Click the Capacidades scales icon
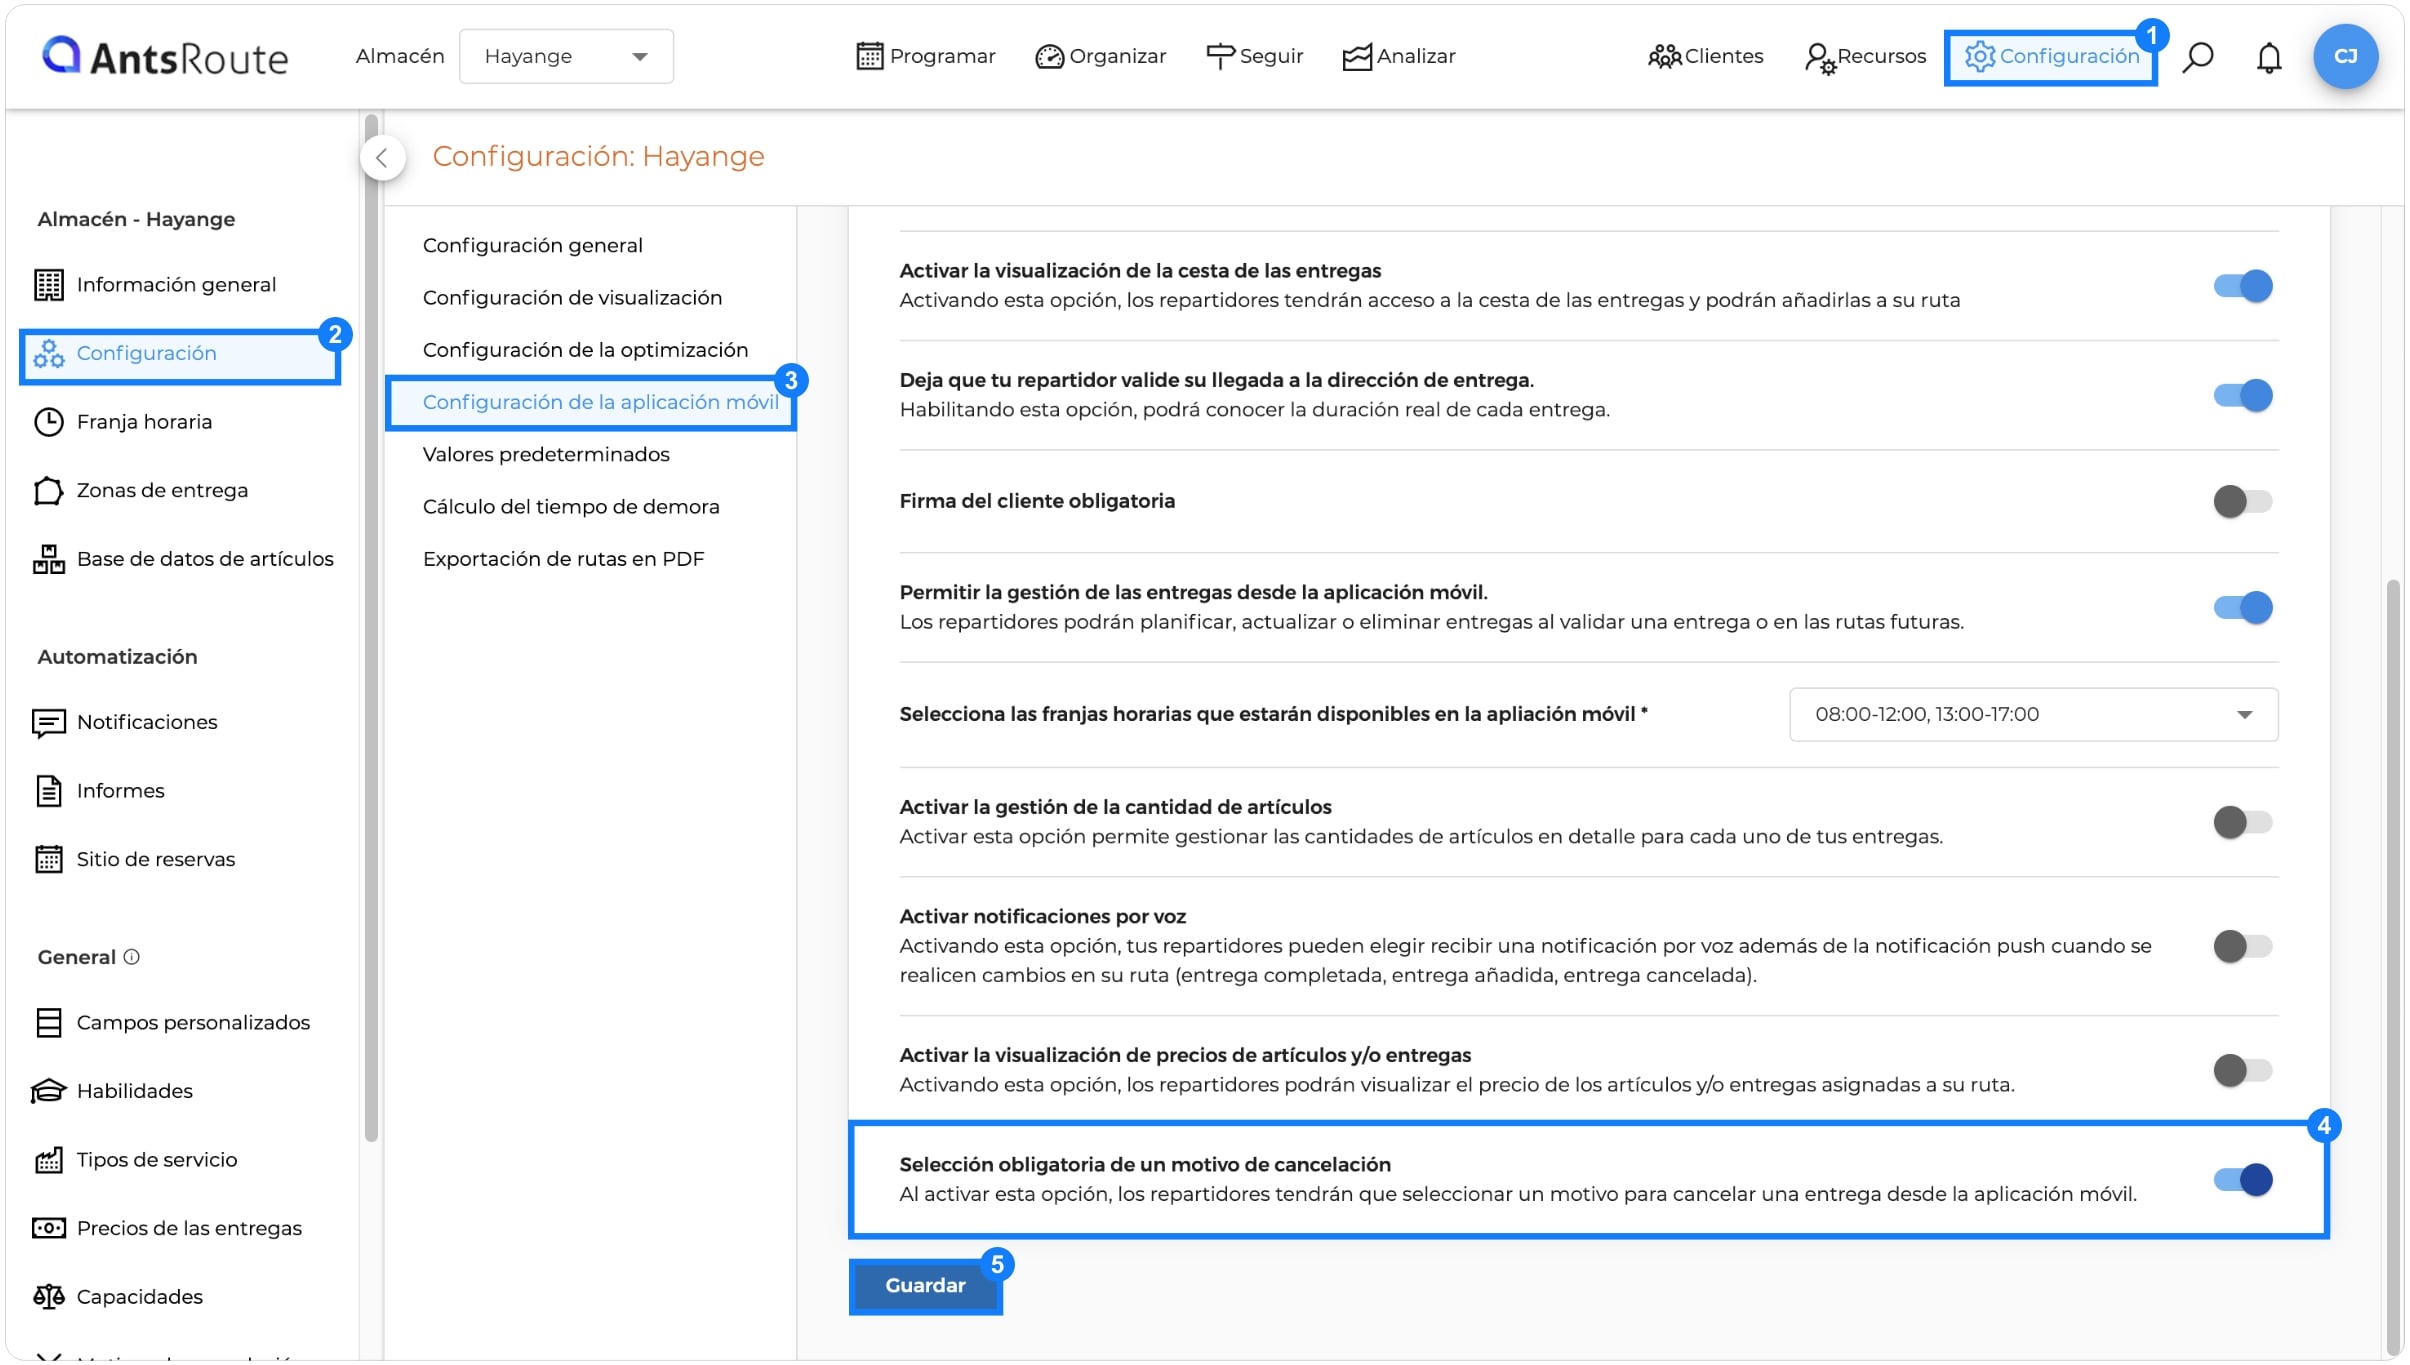This screenshot has width=2410, height=1365. [x=48, y=1297]
